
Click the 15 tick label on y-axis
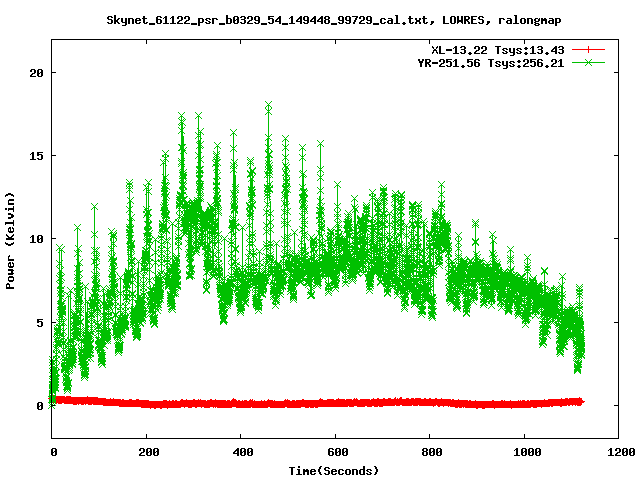pos(35,156)
